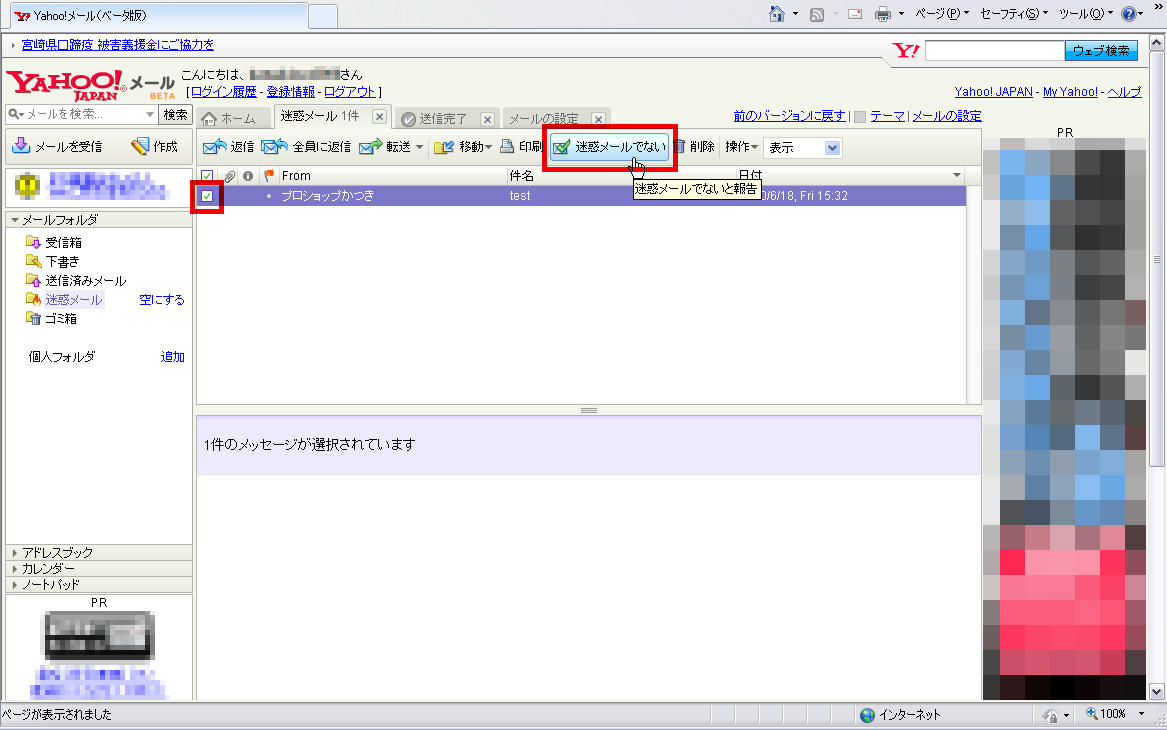The image size is (1167, 730).
Task: Click the red Y! search logo
Action: (906, 51)
